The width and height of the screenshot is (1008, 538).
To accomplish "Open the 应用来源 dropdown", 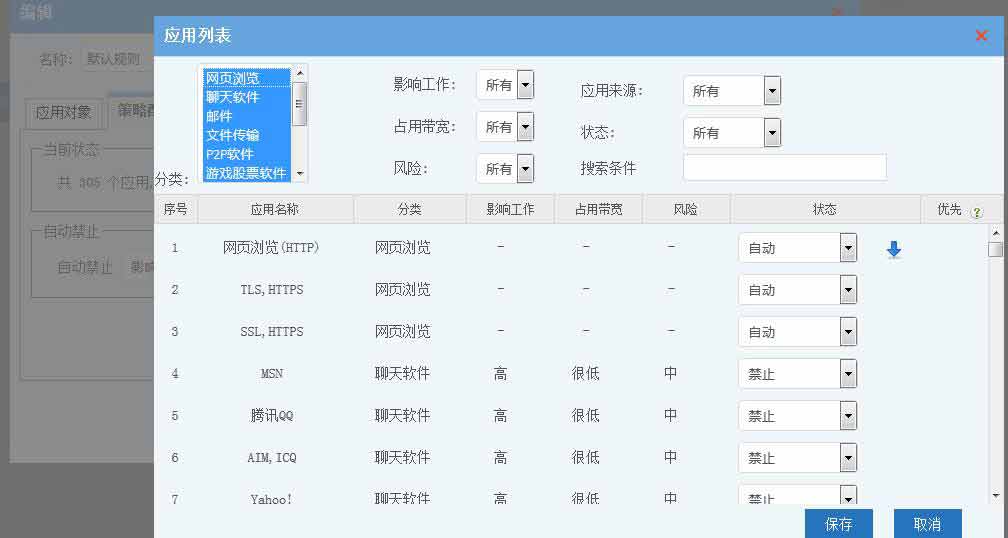I will tap(771, 91).
